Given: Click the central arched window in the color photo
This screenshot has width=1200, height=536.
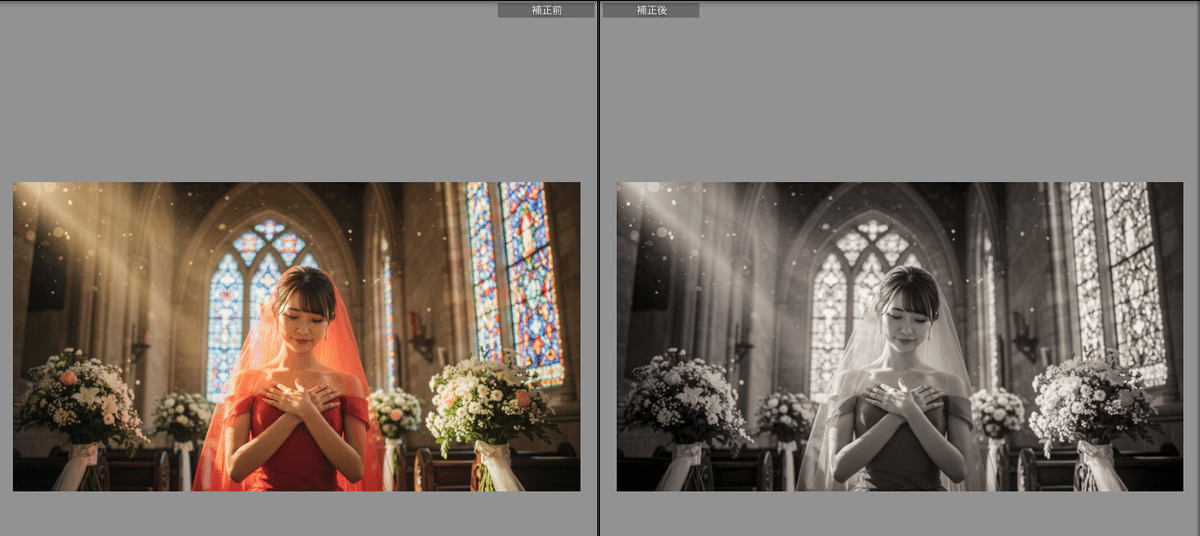Looking at the screenshot, I should (250, 290).
